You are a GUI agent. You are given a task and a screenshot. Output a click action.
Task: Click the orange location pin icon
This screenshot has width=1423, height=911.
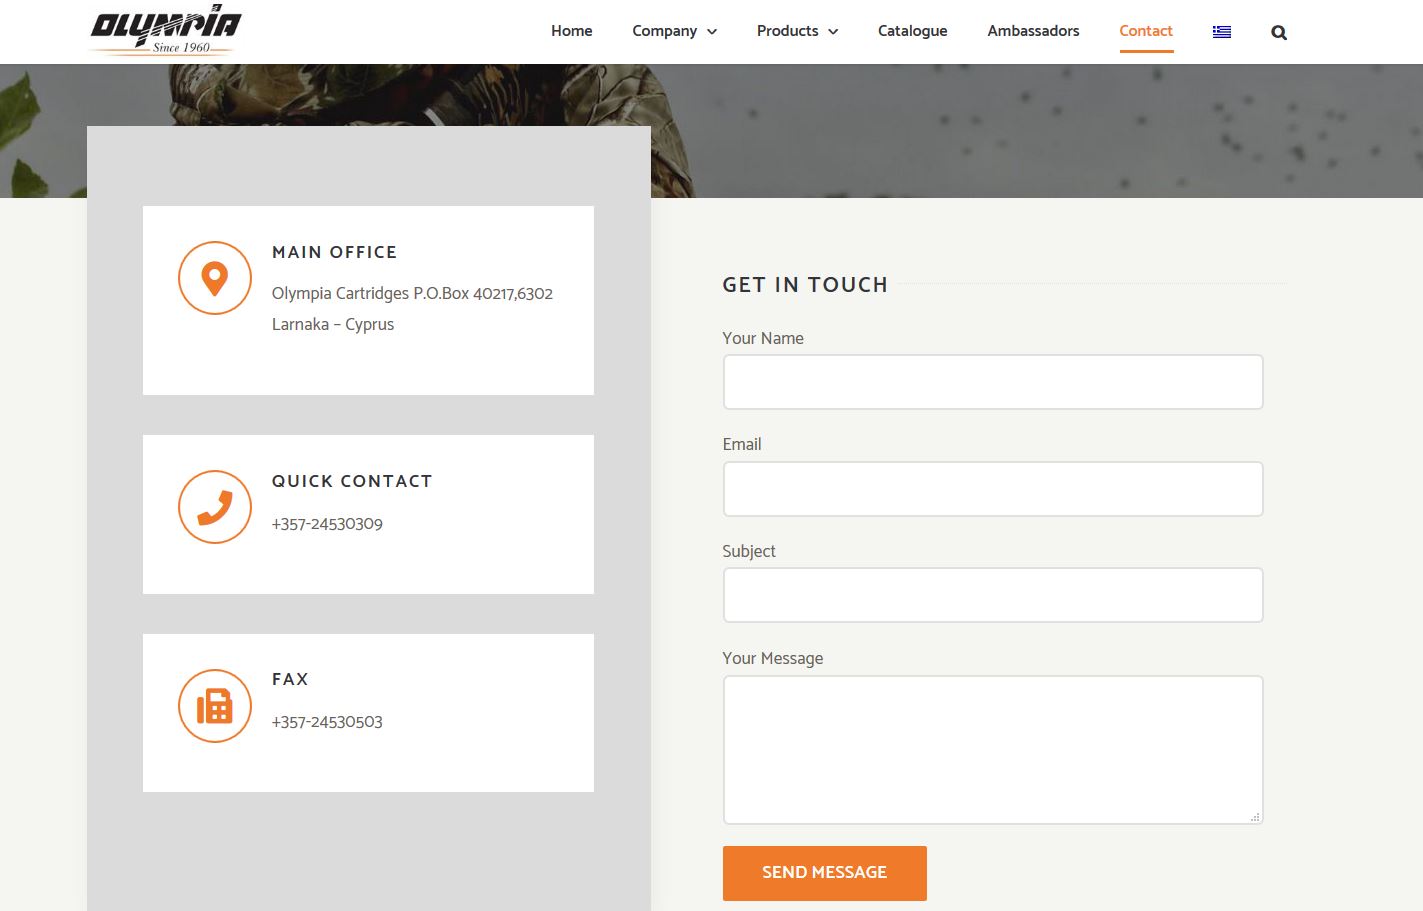coord(215,278)
